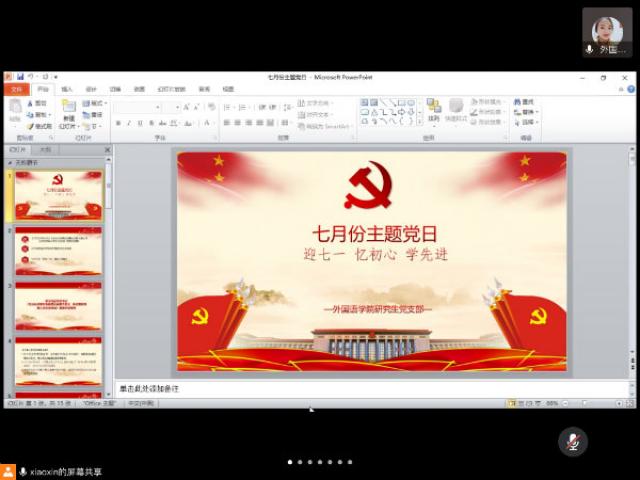640x480 pixels.
Task: Click the Italic formatting icon
Action: pyautogui.click(x=129, y=123)
